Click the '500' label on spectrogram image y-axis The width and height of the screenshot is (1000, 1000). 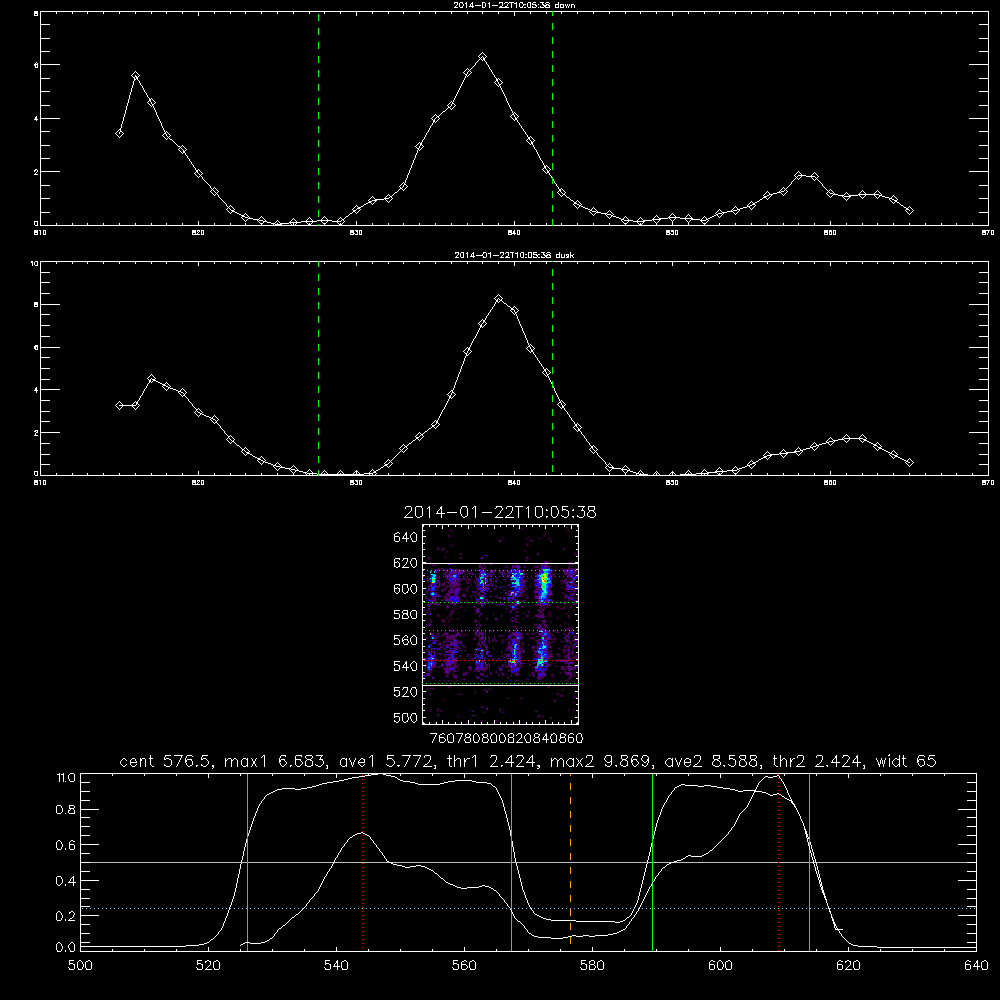[x=405, y=717]
